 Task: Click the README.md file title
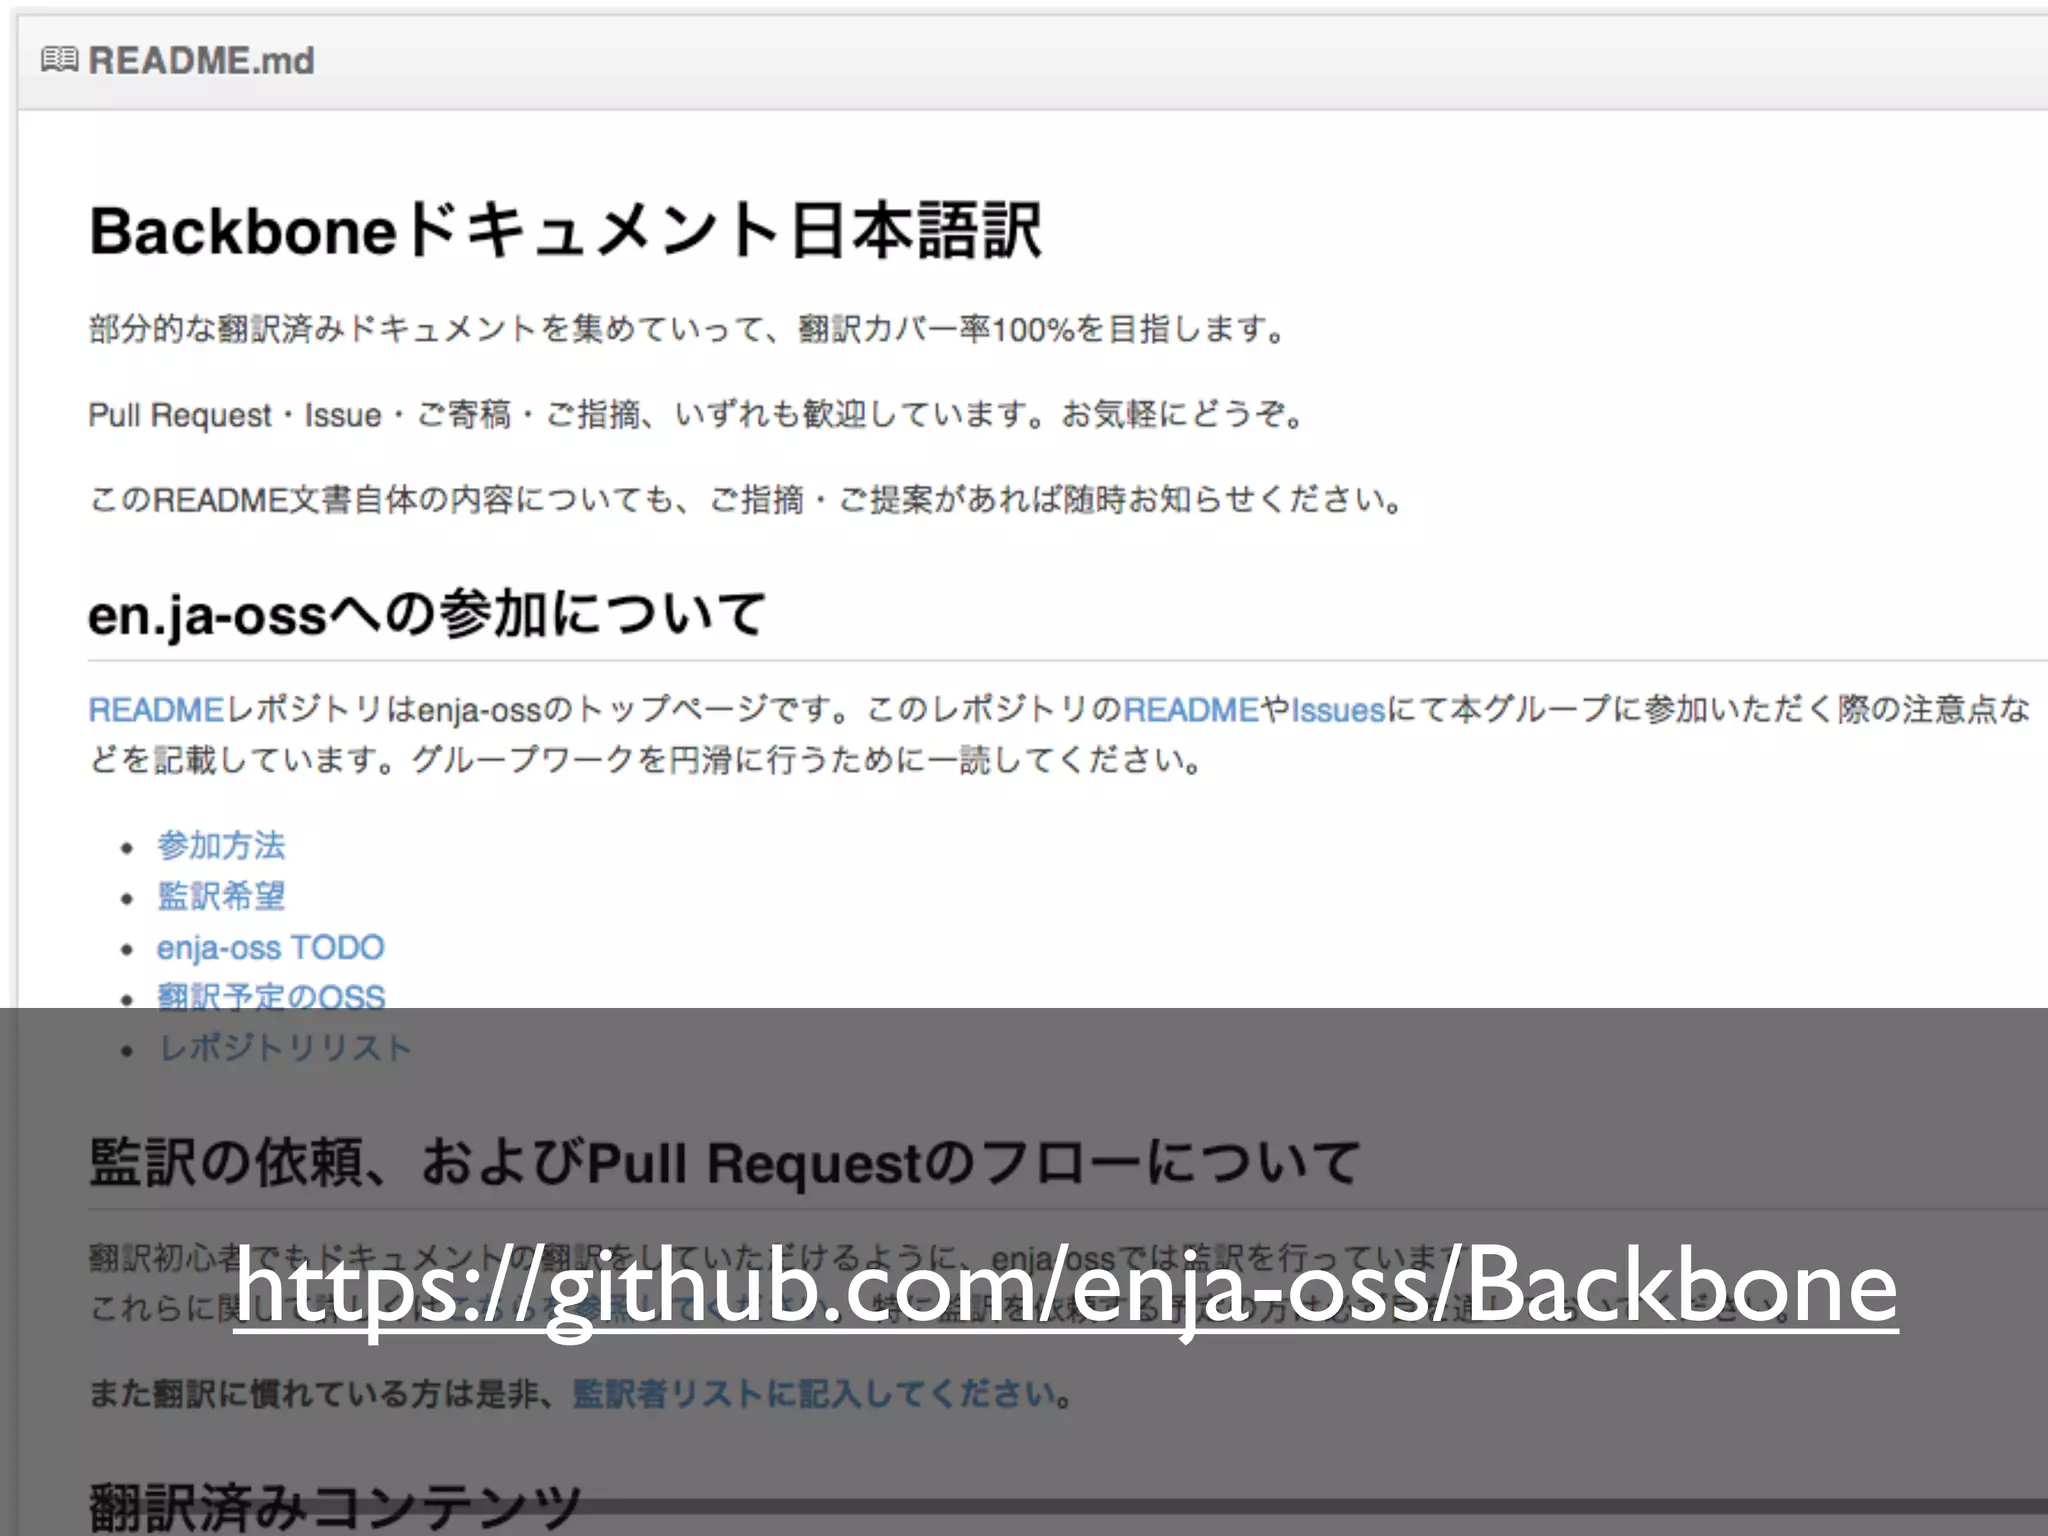click(202, 61)
